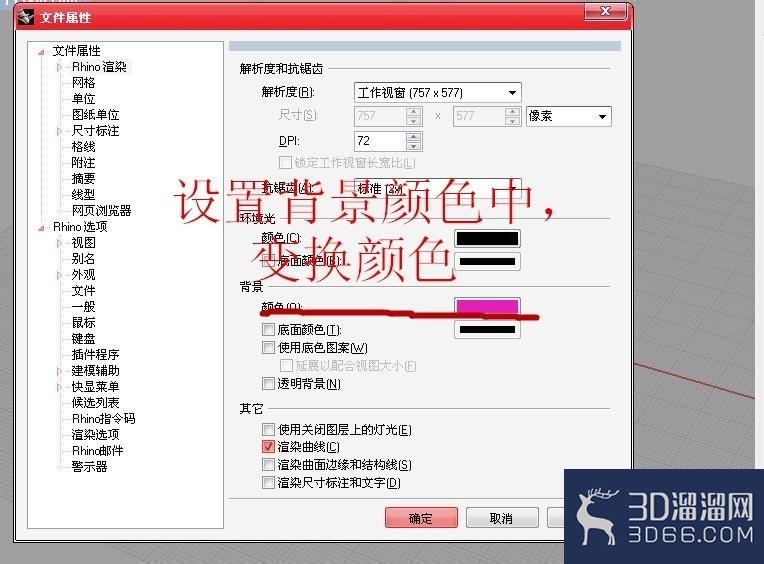
Task: Select 候选列表 in the tree
Action: (x=96, y=403)
